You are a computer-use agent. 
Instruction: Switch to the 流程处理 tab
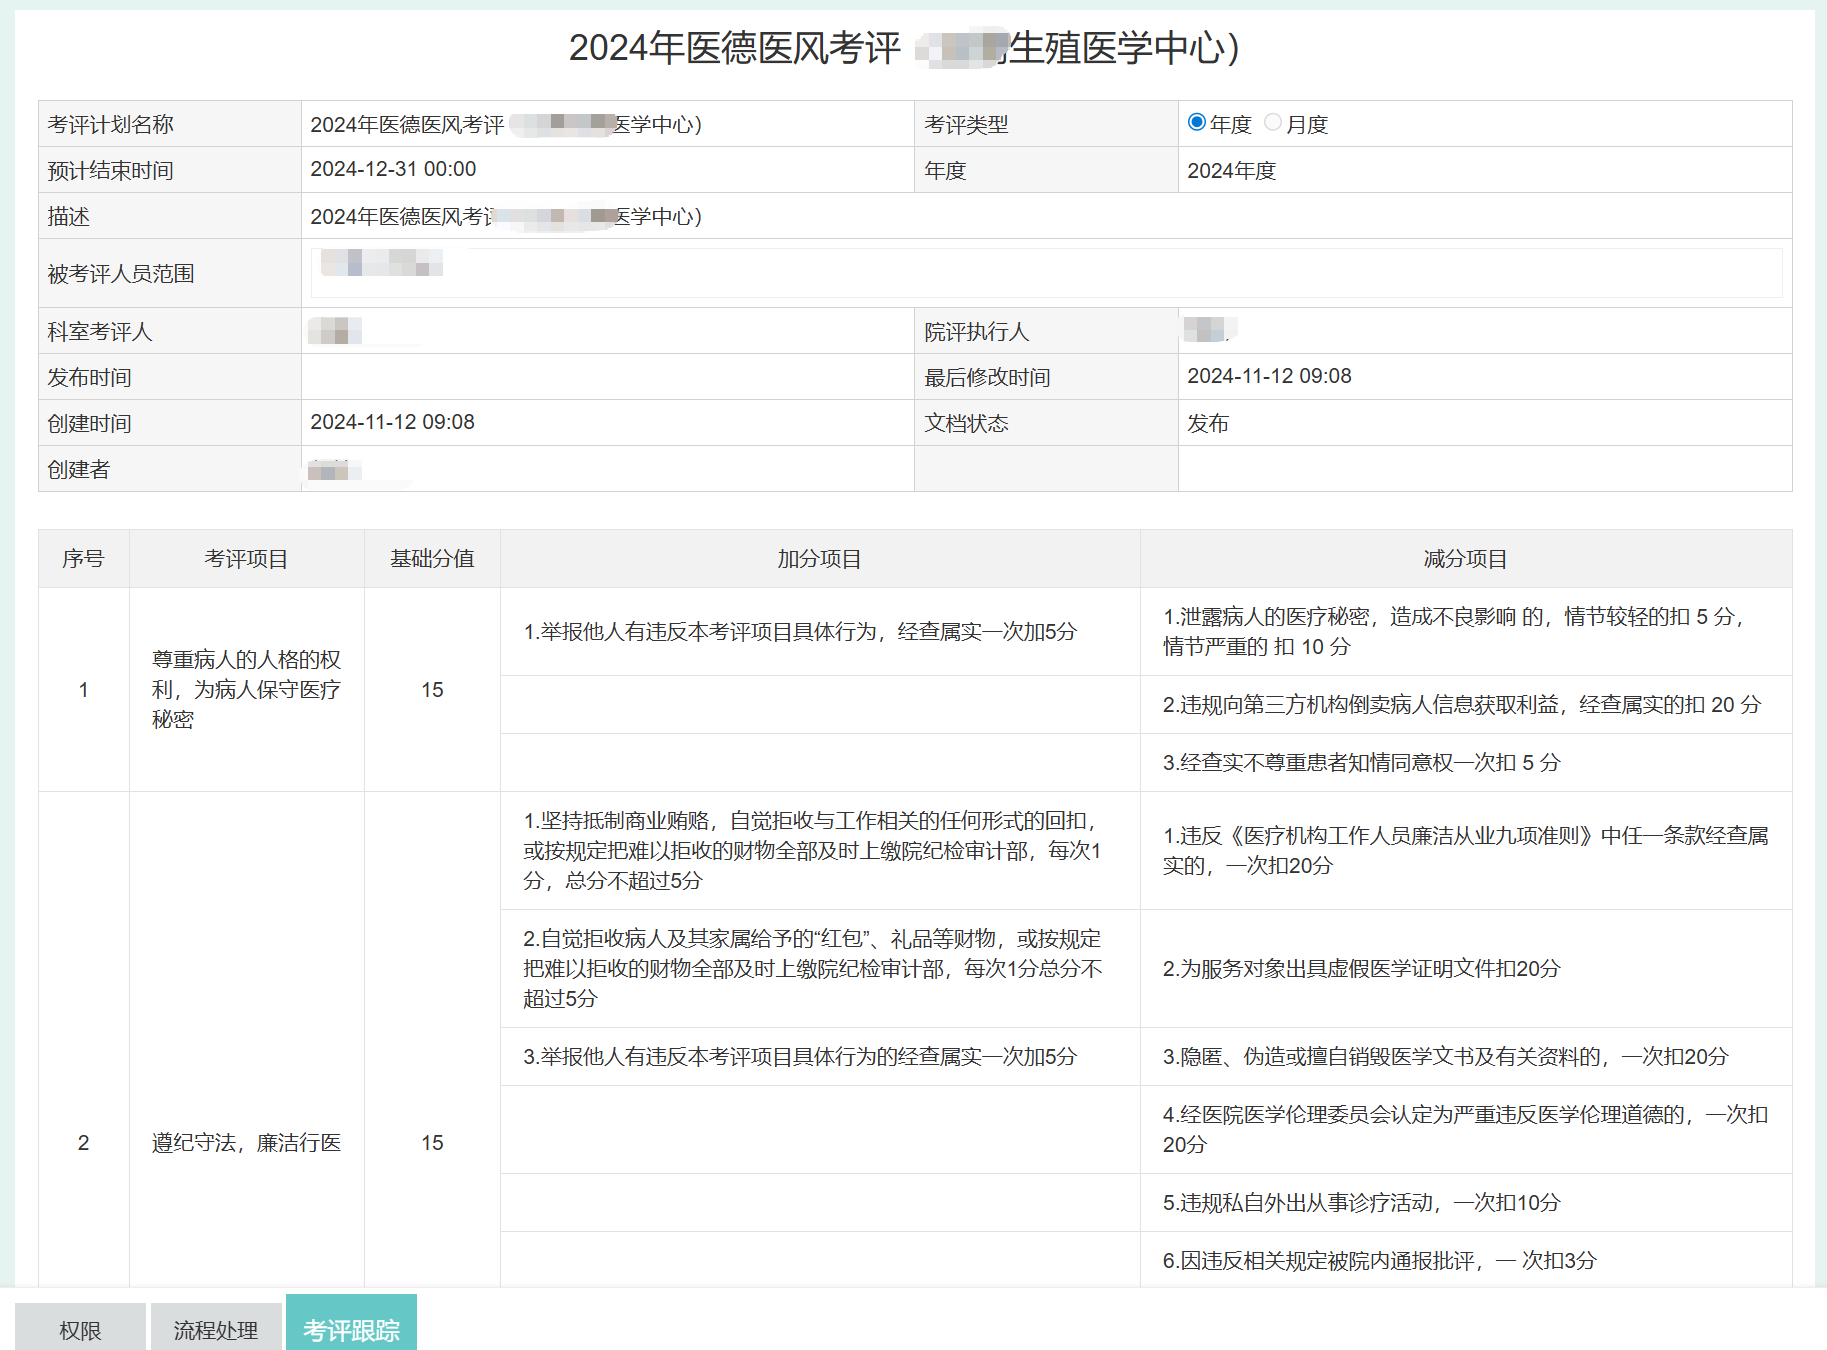pos(216,1329)
